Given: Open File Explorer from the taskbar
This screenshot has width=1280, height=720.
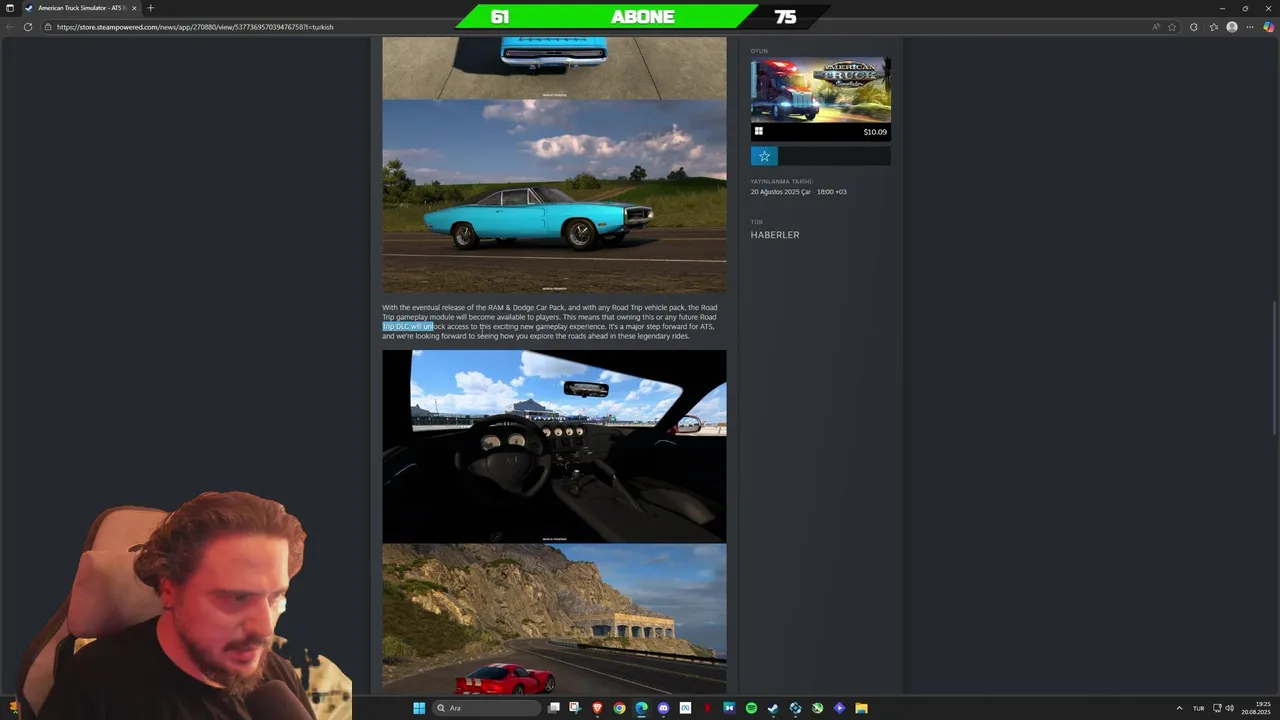Looking at the screenshot, I should pos(861,708).
